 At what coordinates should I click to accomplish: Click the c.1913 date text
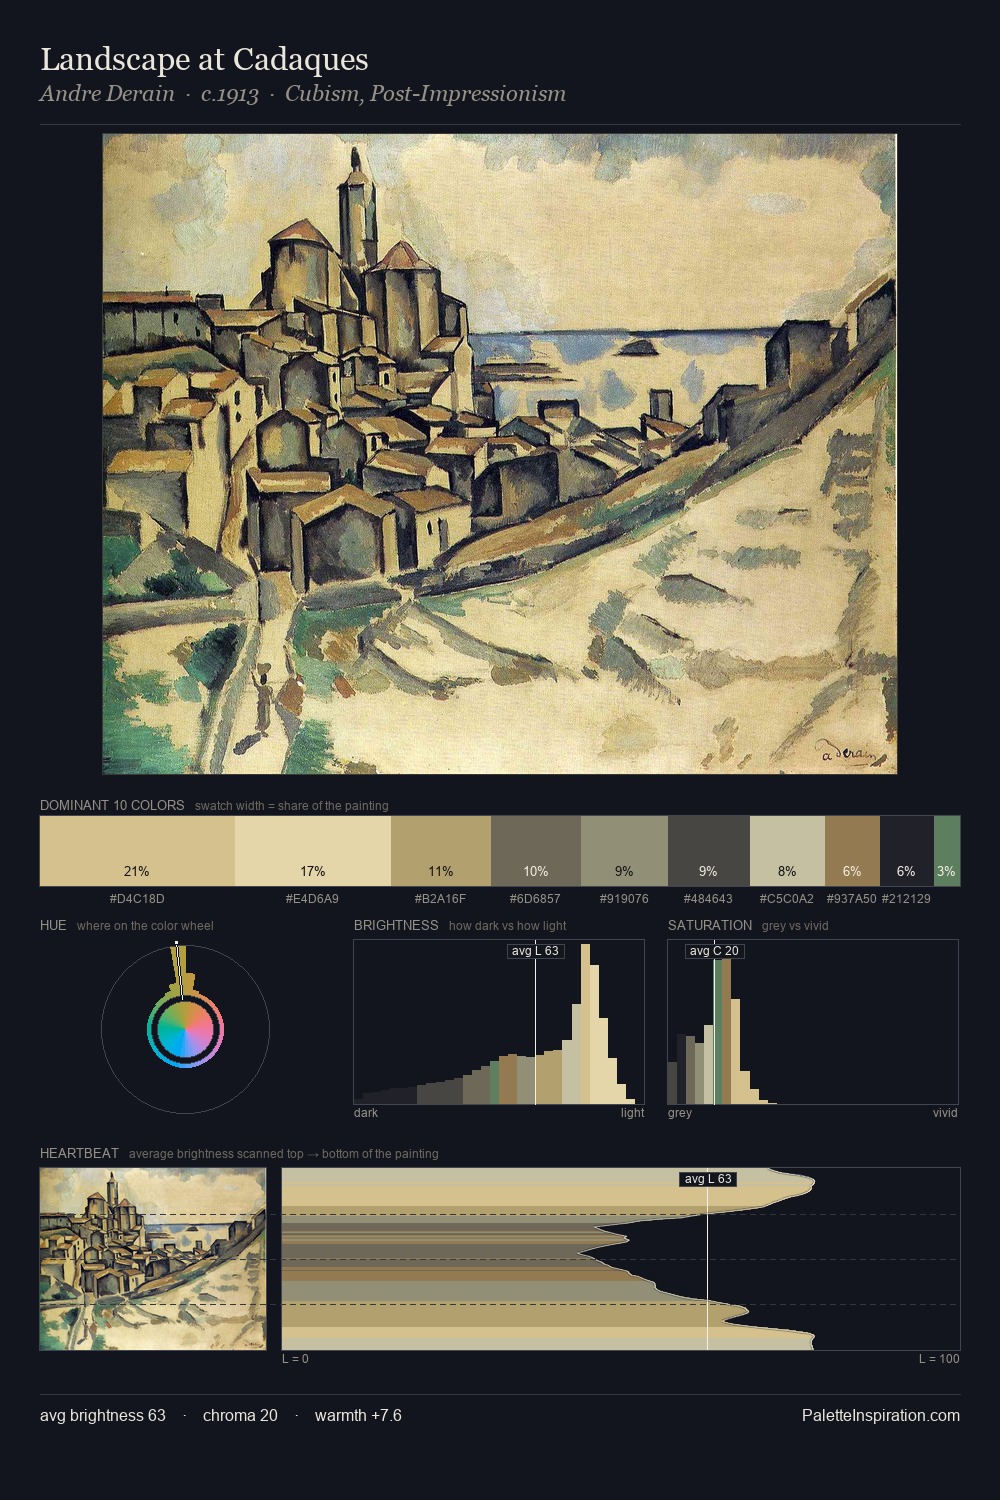230,94
